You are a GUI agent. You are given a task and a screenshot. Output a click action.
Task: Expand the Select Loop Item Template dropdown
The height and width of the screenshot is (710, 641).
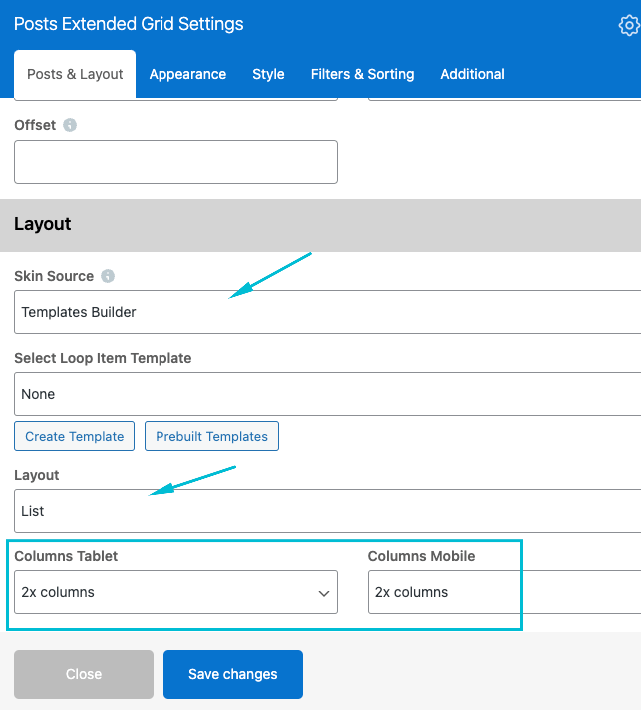[327, 394]
